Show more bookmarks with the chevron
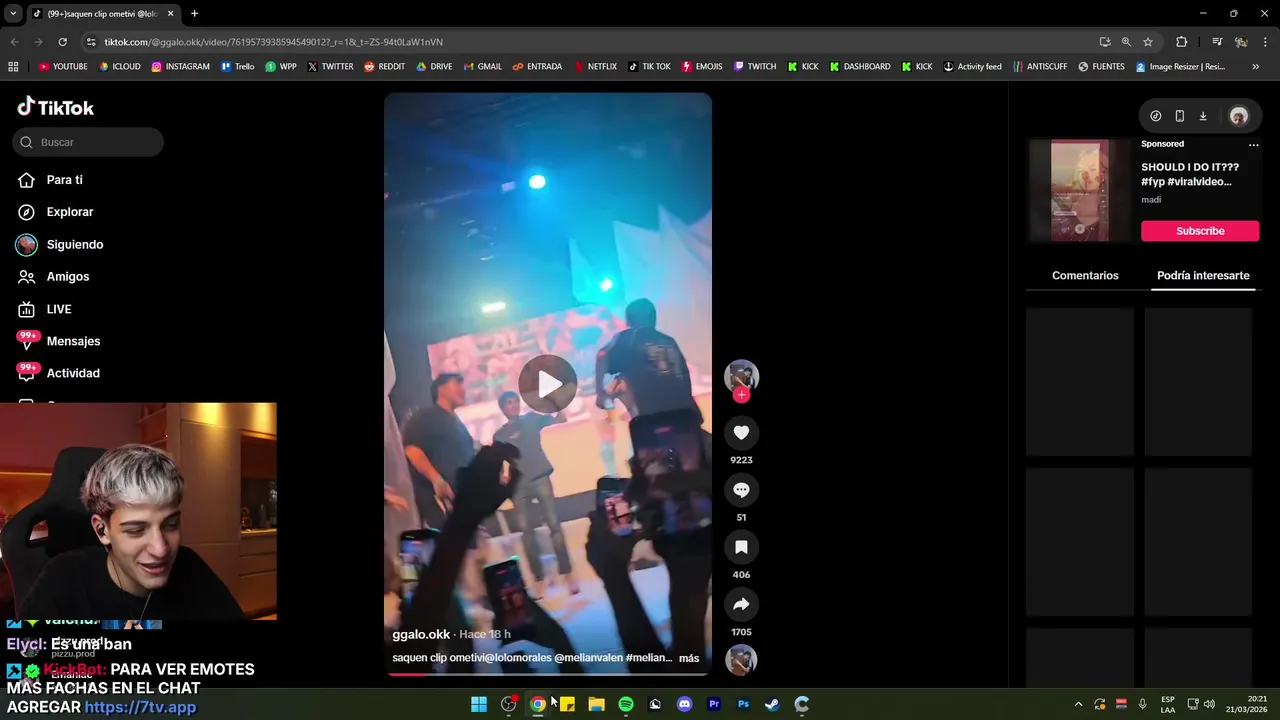This screenshot has height=720, width=1280. pos(1256,67)
